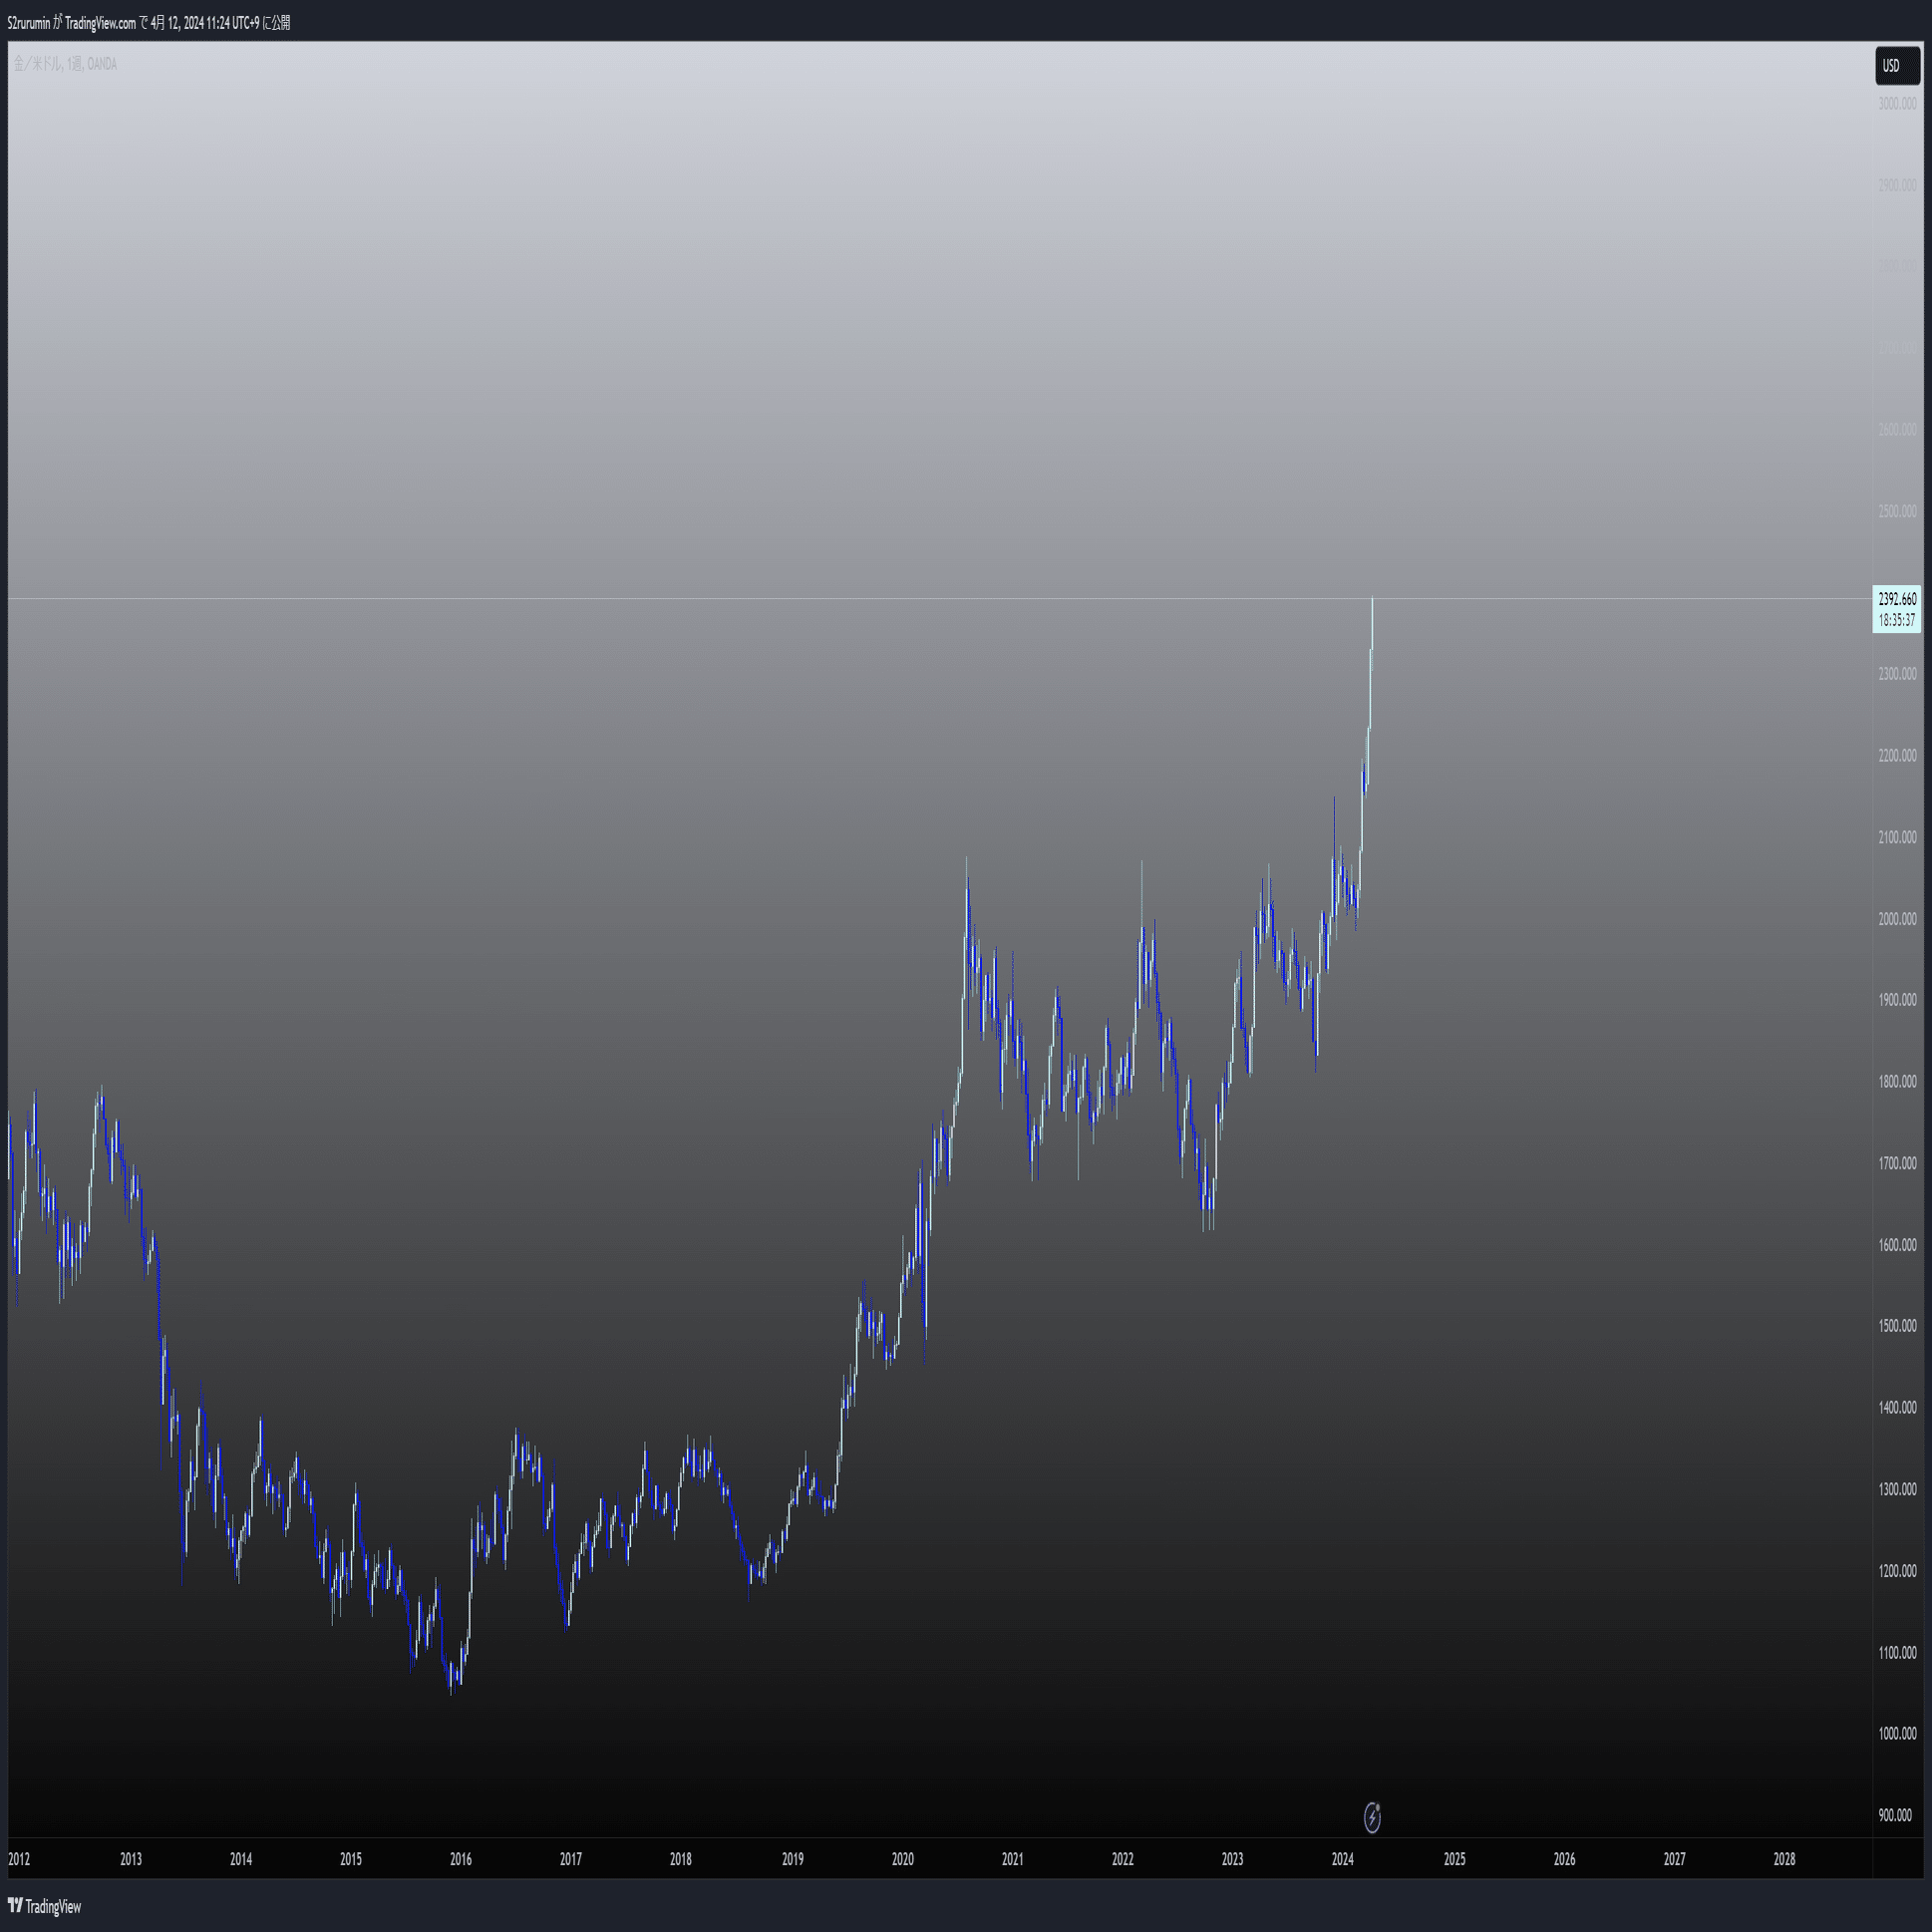
Task: Click the lightning bolt event icon
Action: point(1372,1817)
